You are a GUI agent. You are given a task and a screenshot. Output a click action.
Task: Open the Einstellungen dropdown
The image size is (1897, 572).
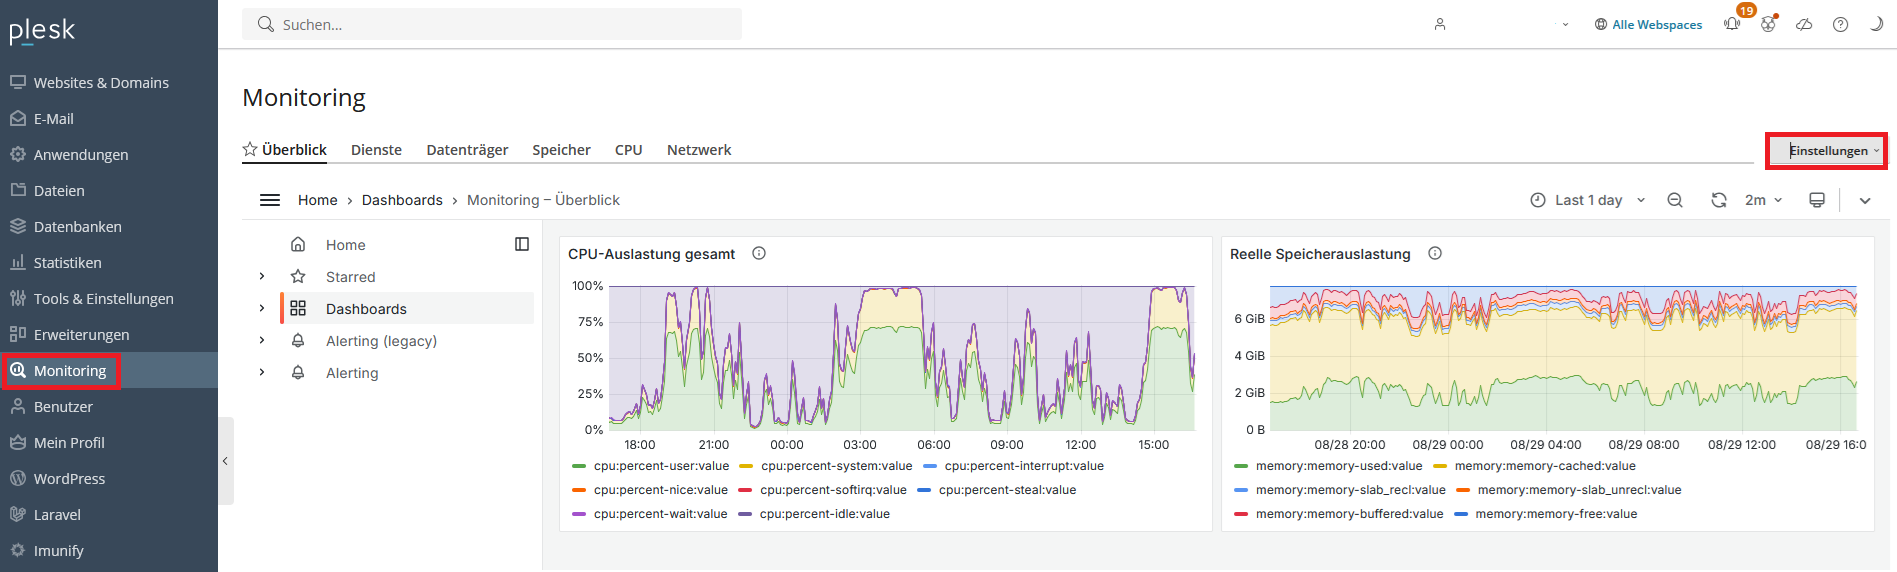click(1827, 151)
